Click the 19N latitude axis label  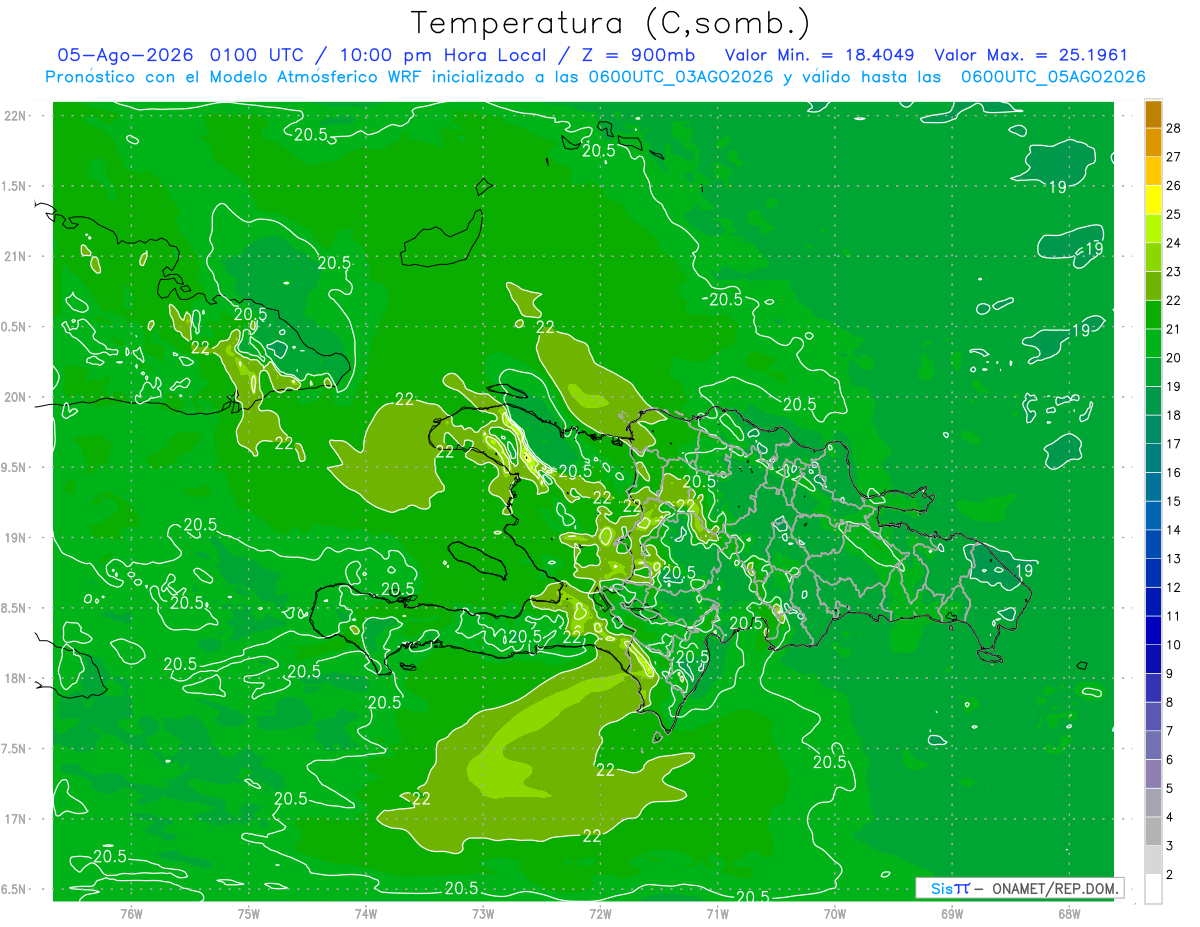point(16,538)
